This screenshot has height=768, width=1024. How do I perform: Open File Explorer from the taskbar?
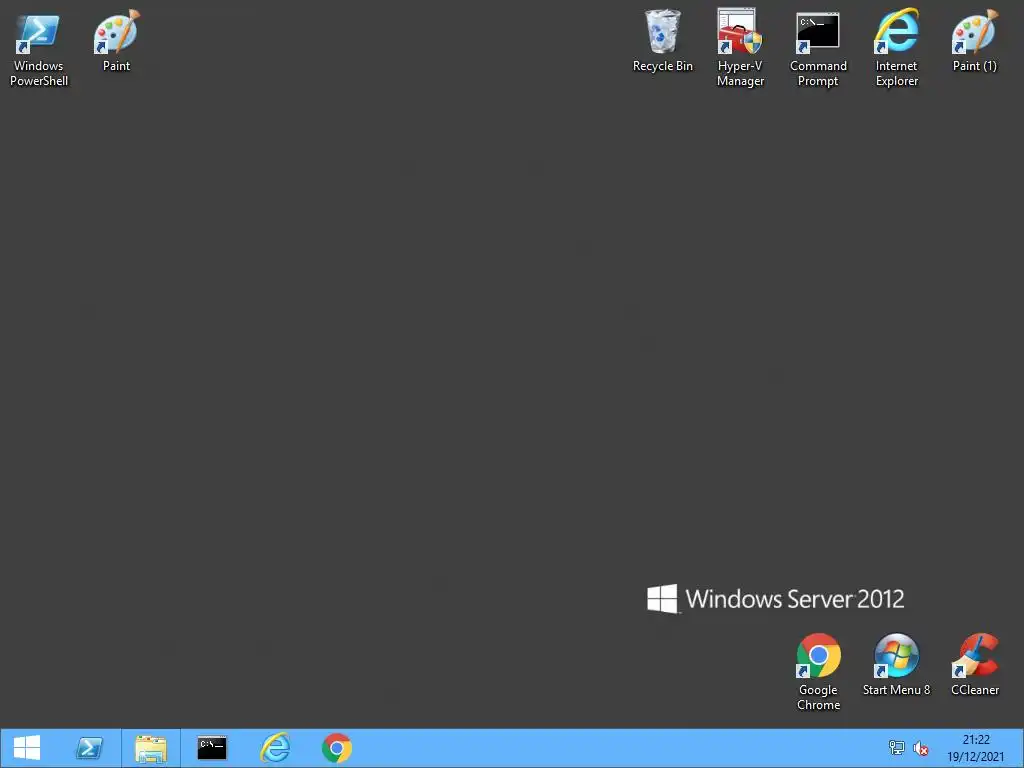tap(151, 748)
